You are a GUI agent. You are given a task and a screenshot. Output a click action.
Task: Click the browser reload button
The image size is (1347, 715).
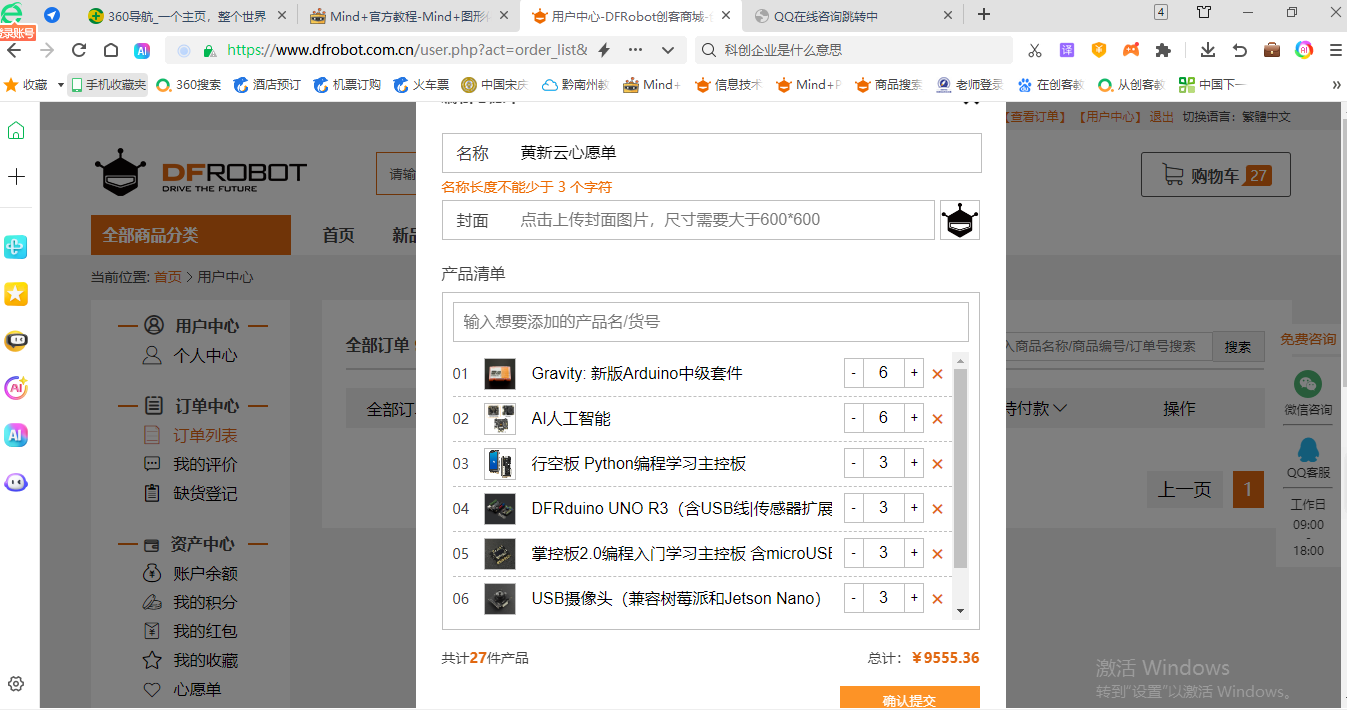click(79, 50)
